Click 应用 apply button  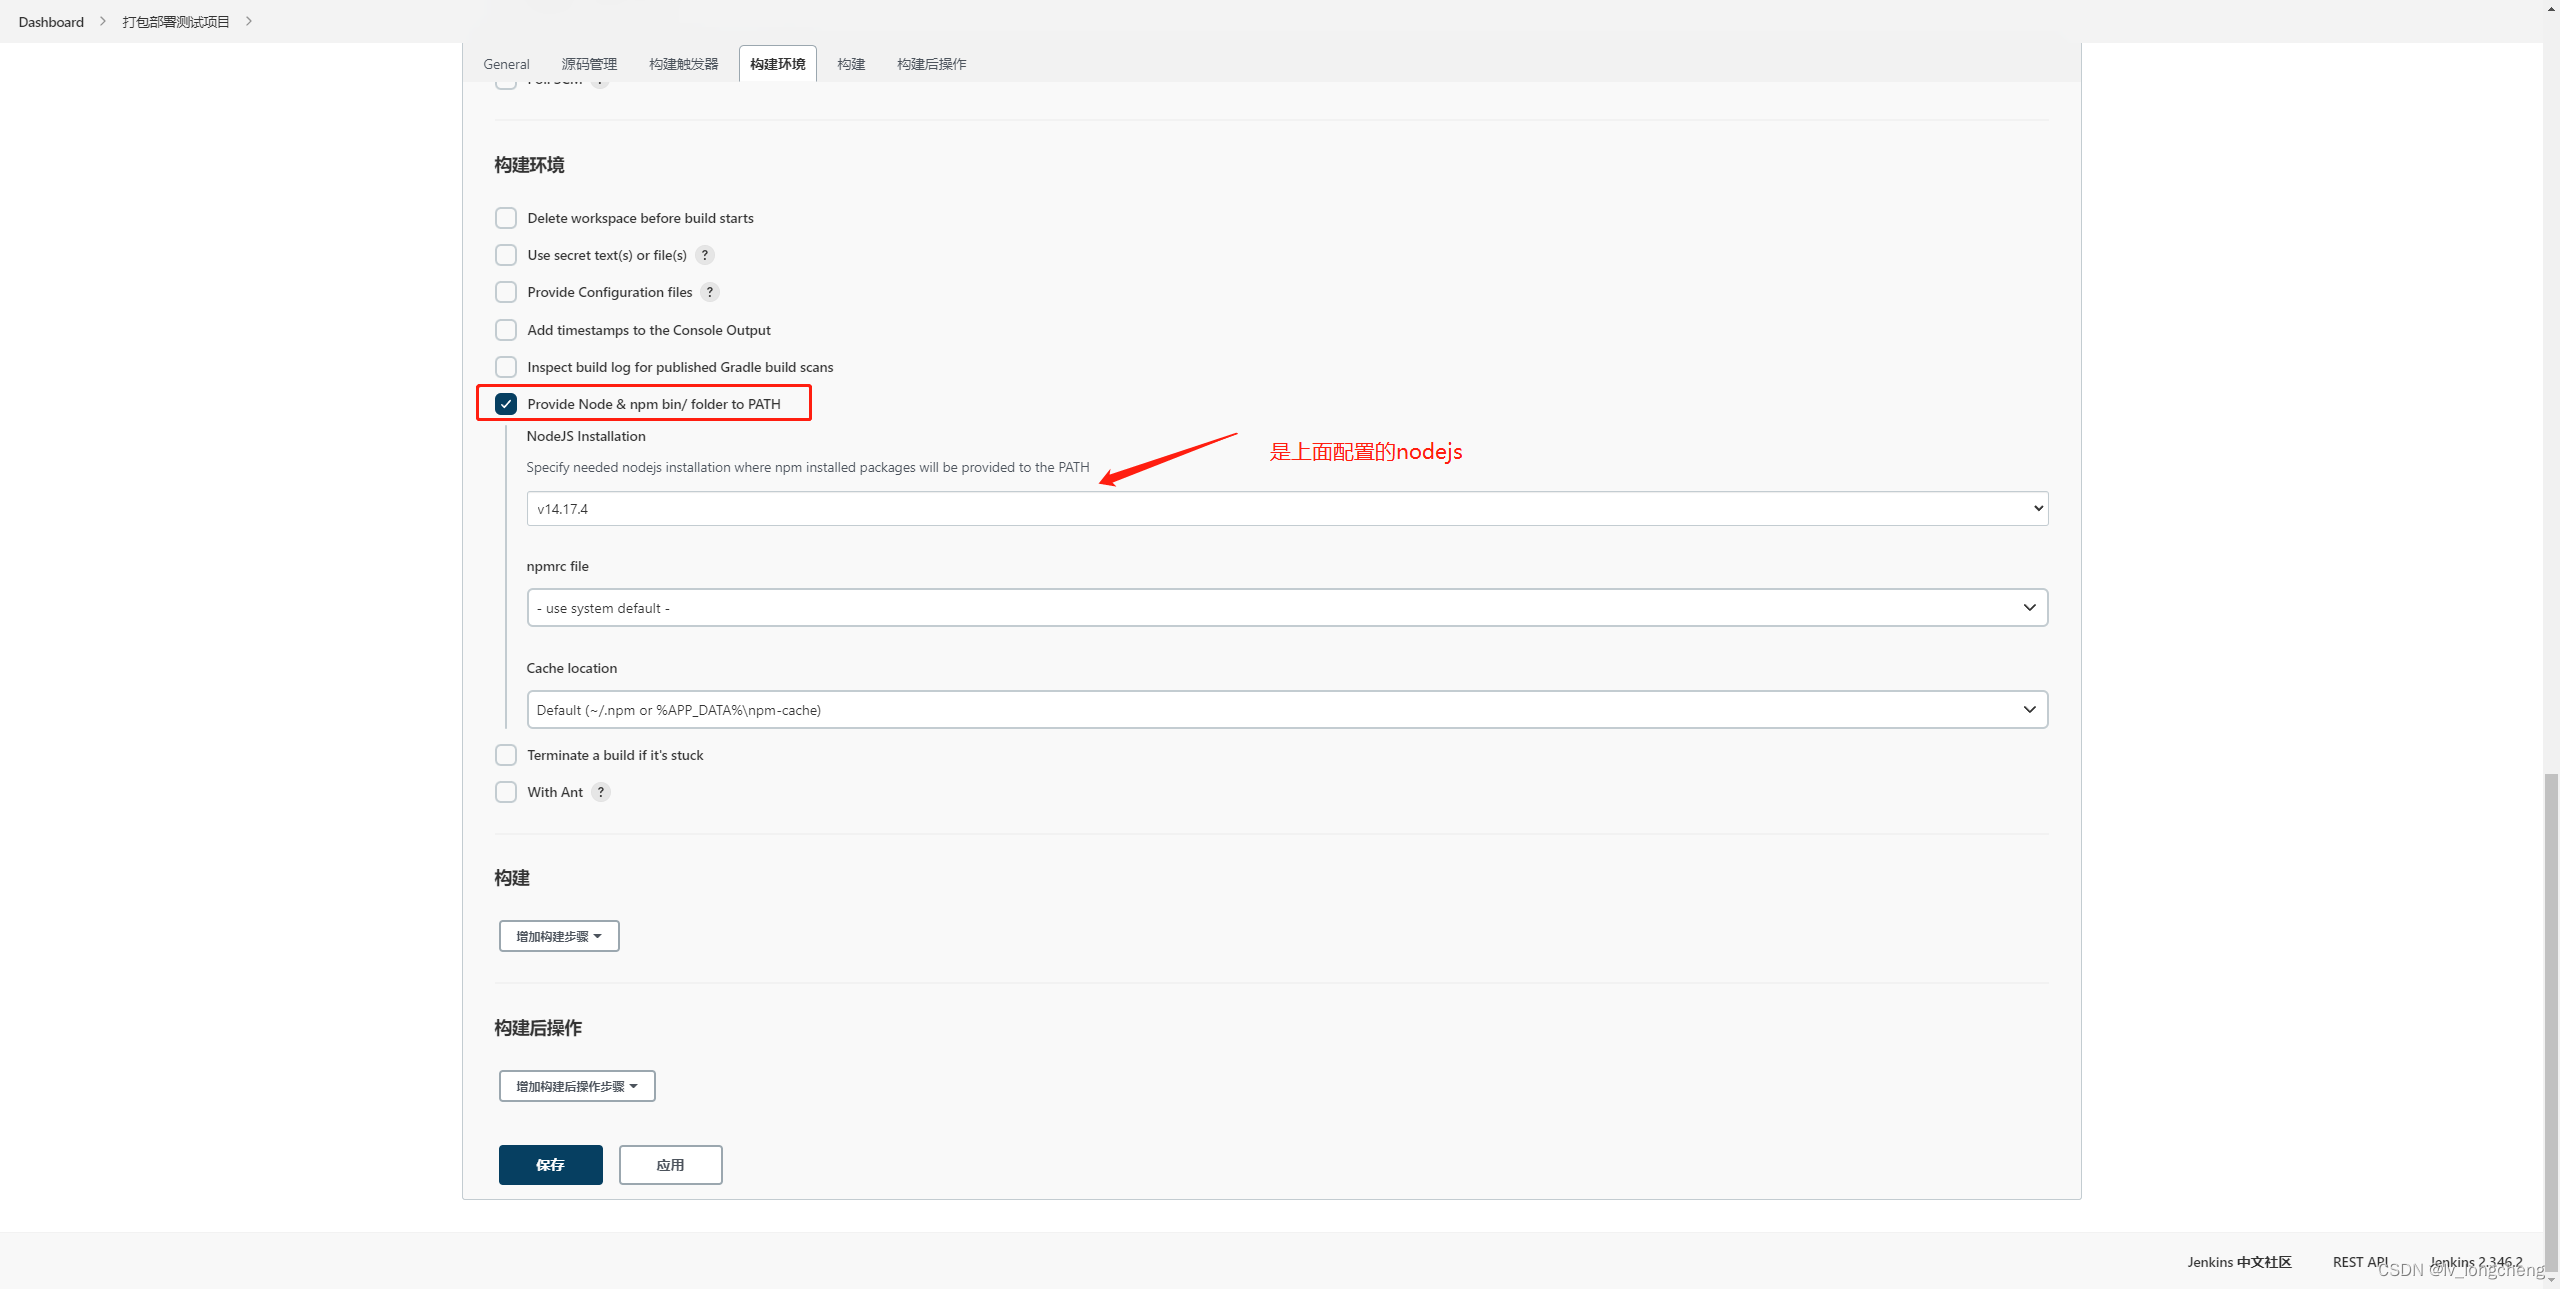coord(671,1165)
